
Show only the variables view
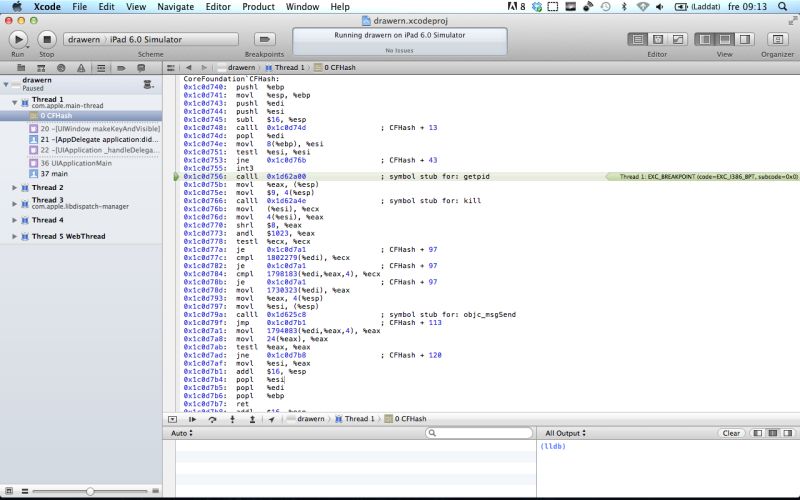[x=758, y=433]
